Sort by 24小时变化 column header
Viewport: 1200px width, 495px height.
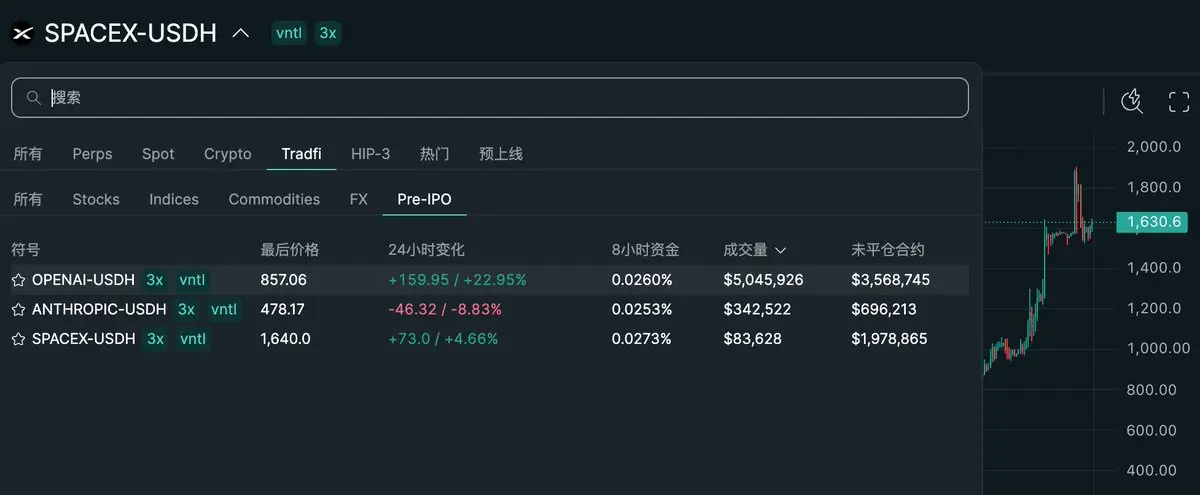pyautogui.click(x=427, y=250)
